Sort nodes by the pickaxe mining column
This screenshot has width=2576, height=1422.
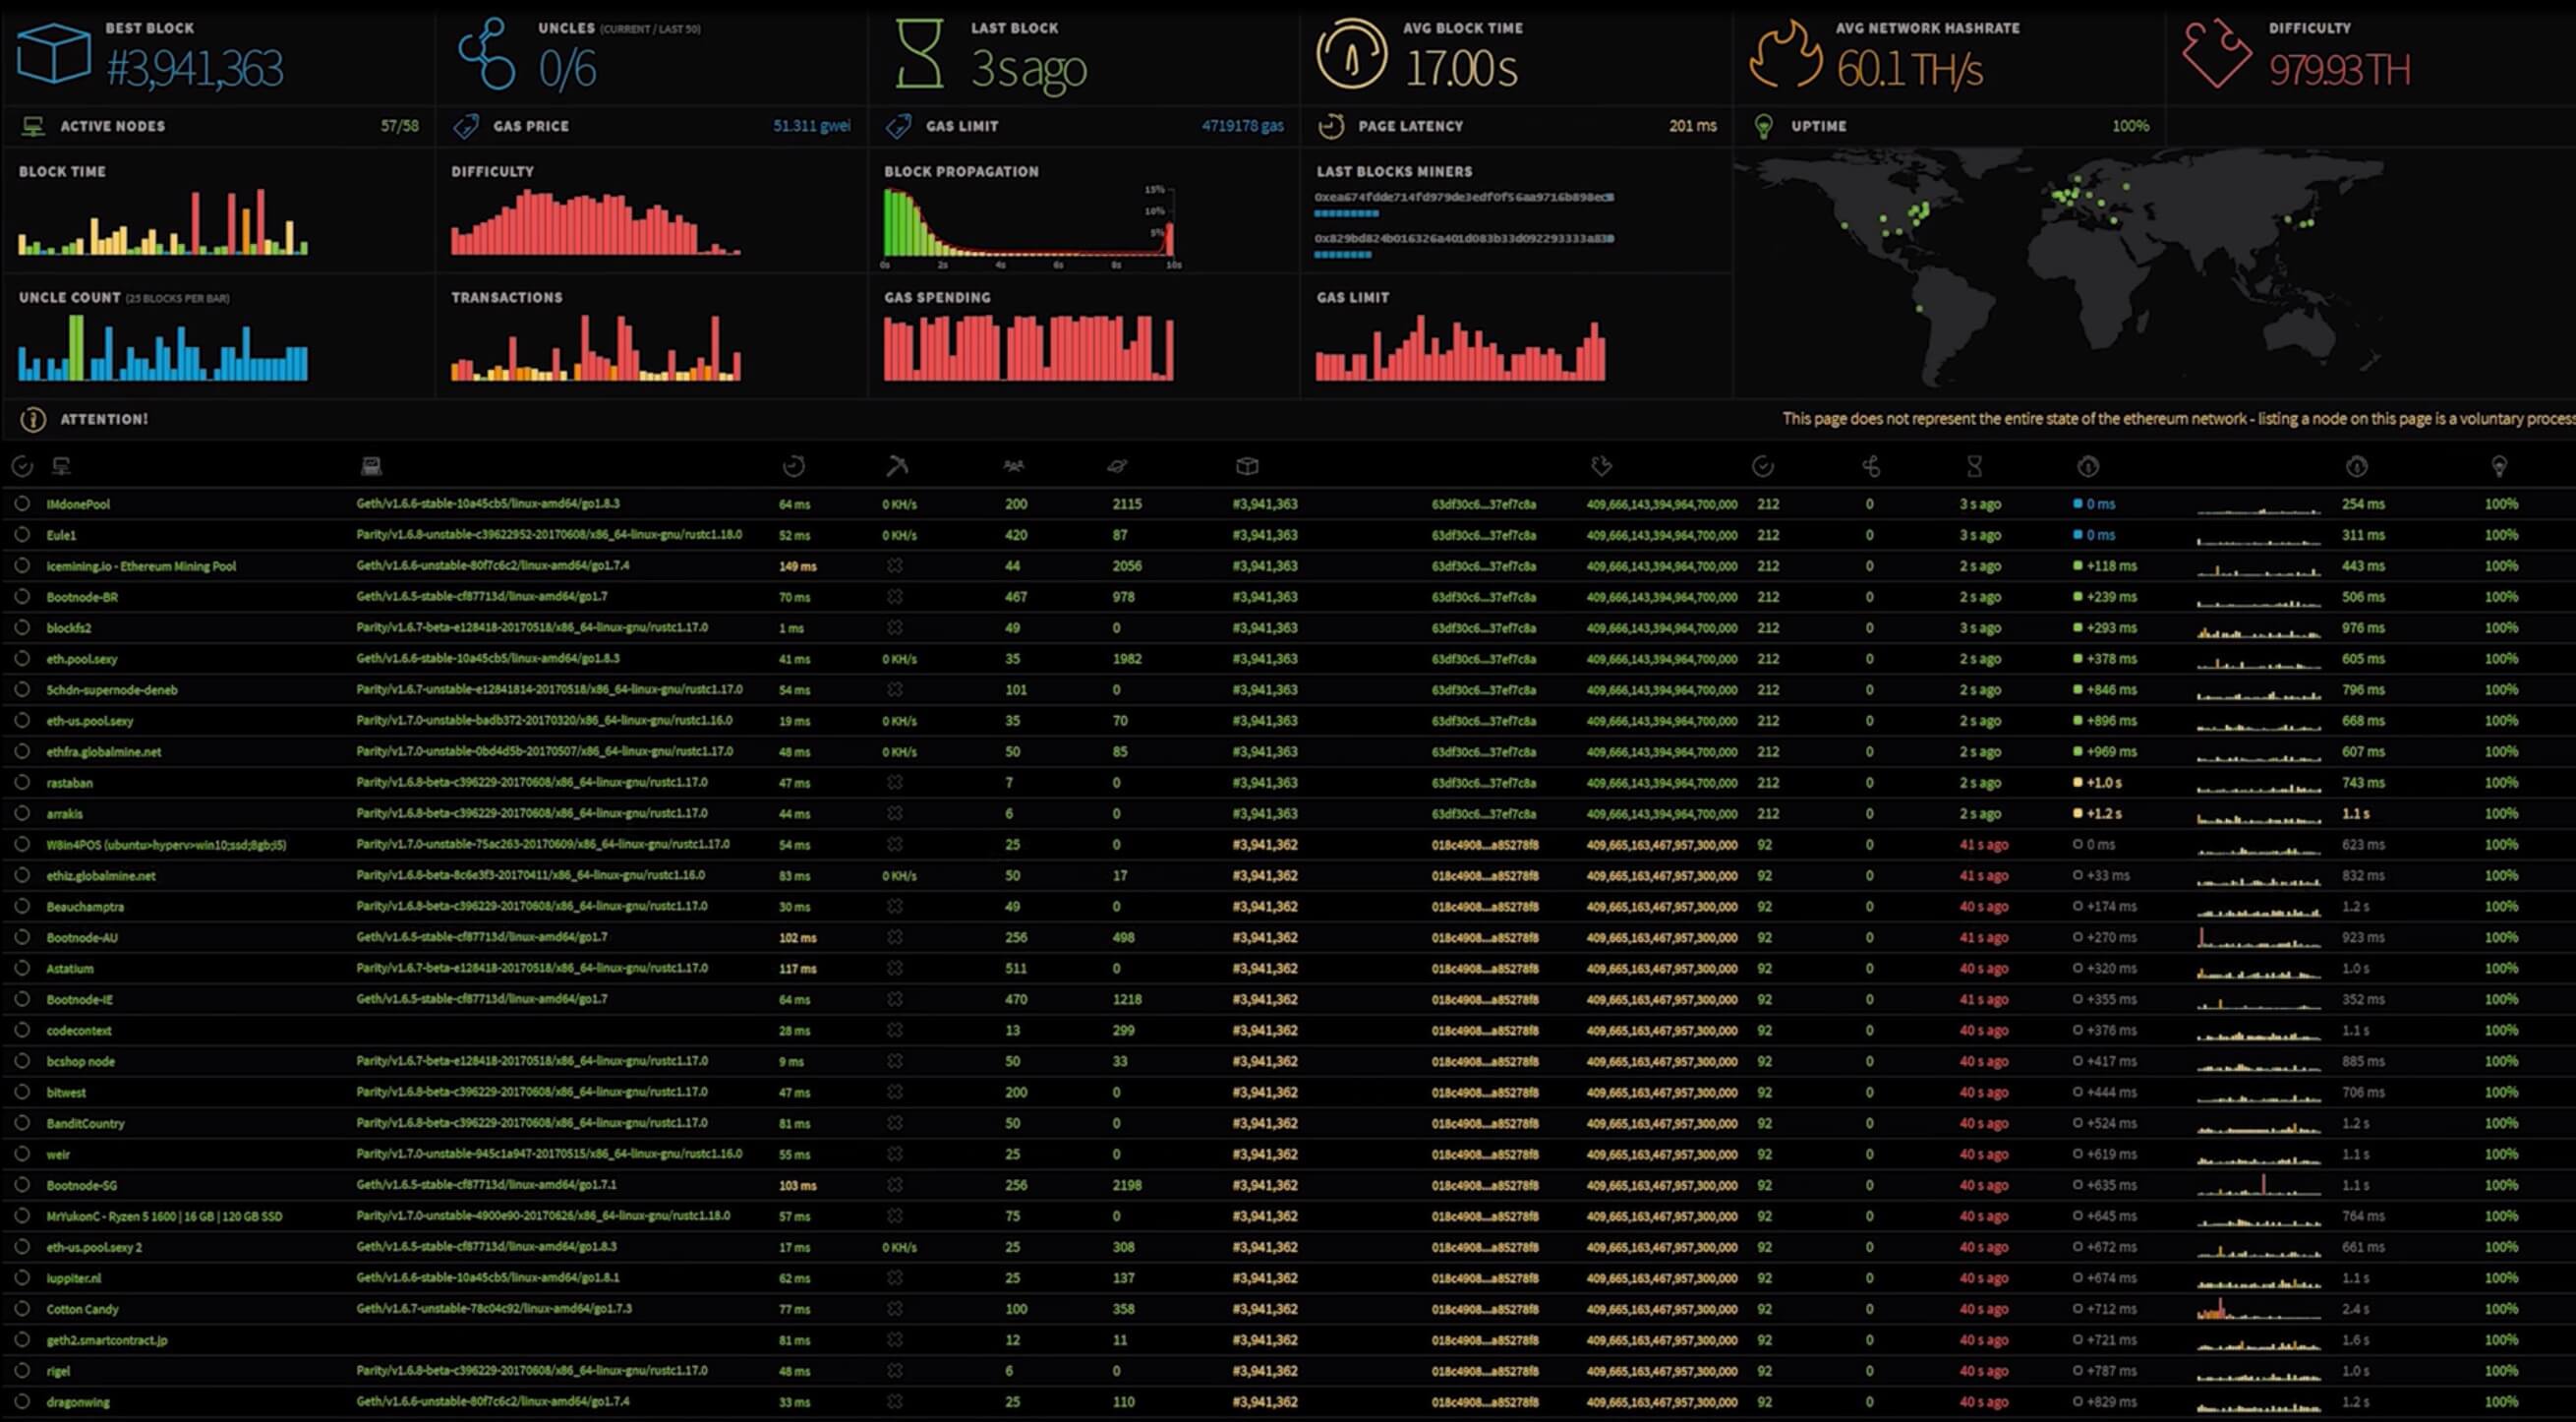pos(896,466)
